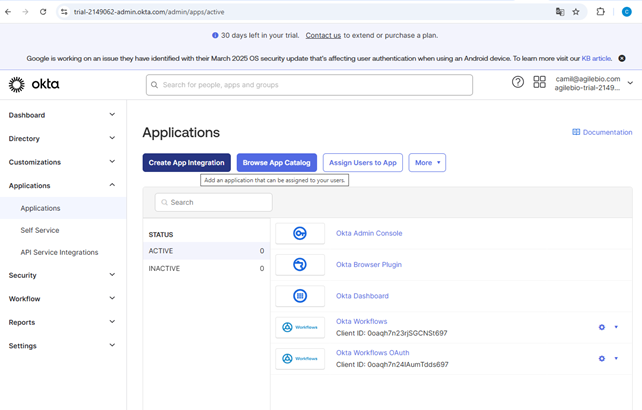
Task: Open Okta Workflows OAuth application link
Action: 372,353
